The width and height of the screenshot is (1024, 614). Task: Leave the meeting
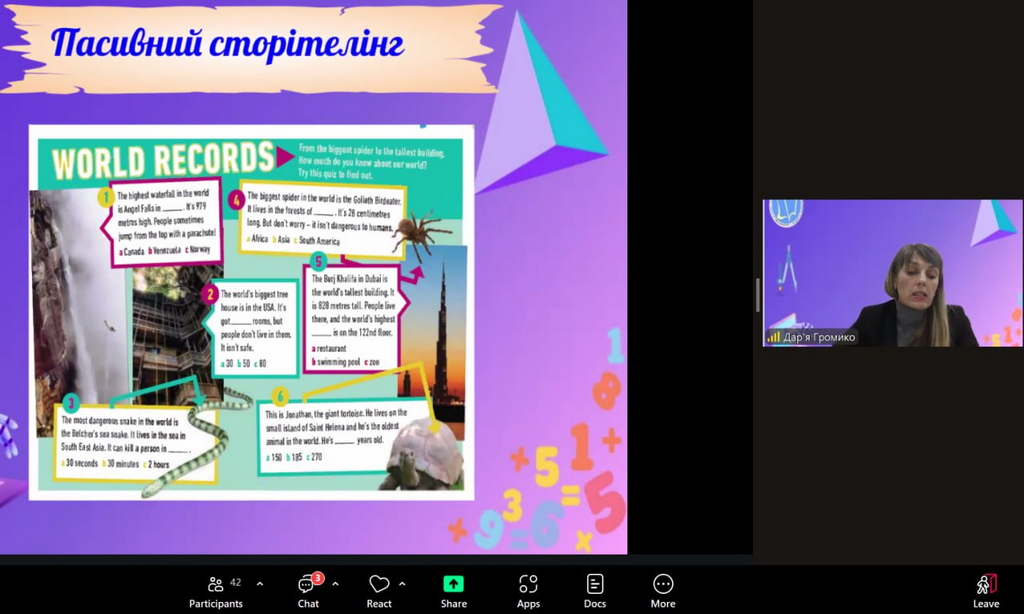tap(986, 590)
